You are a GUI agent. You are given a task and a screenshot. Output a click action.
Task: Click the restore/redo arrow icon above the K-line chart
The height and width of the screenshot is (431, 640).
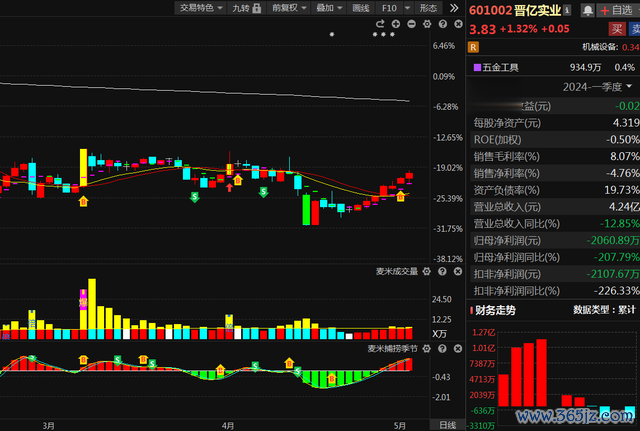click(x=380, y=24)
